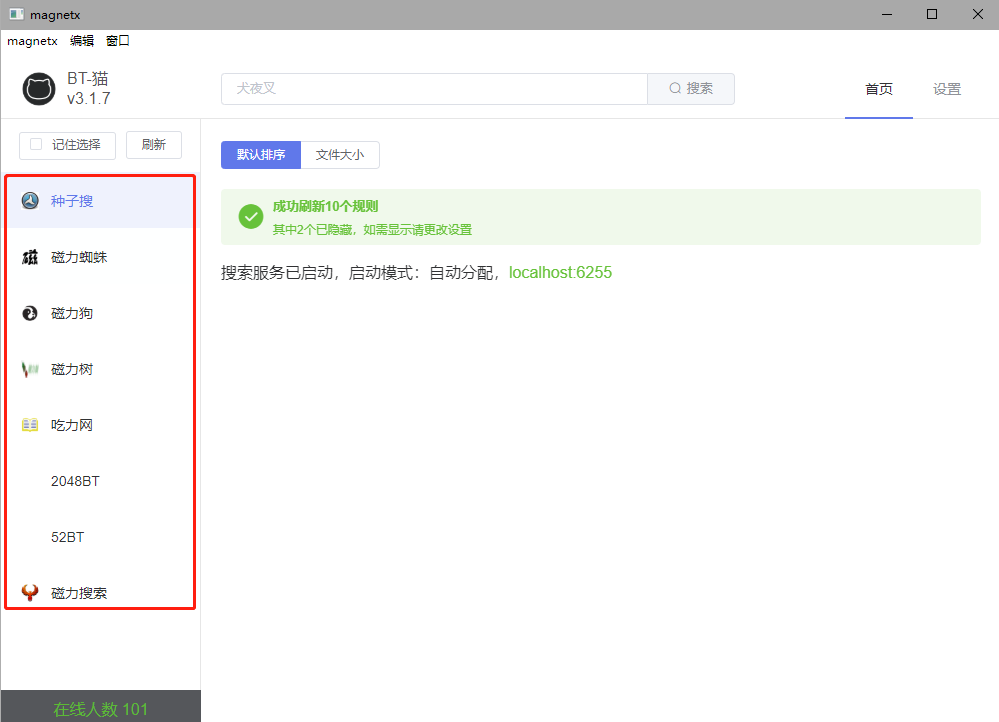
Task: Choose the 2048BT source
Action: pos(101,481)
